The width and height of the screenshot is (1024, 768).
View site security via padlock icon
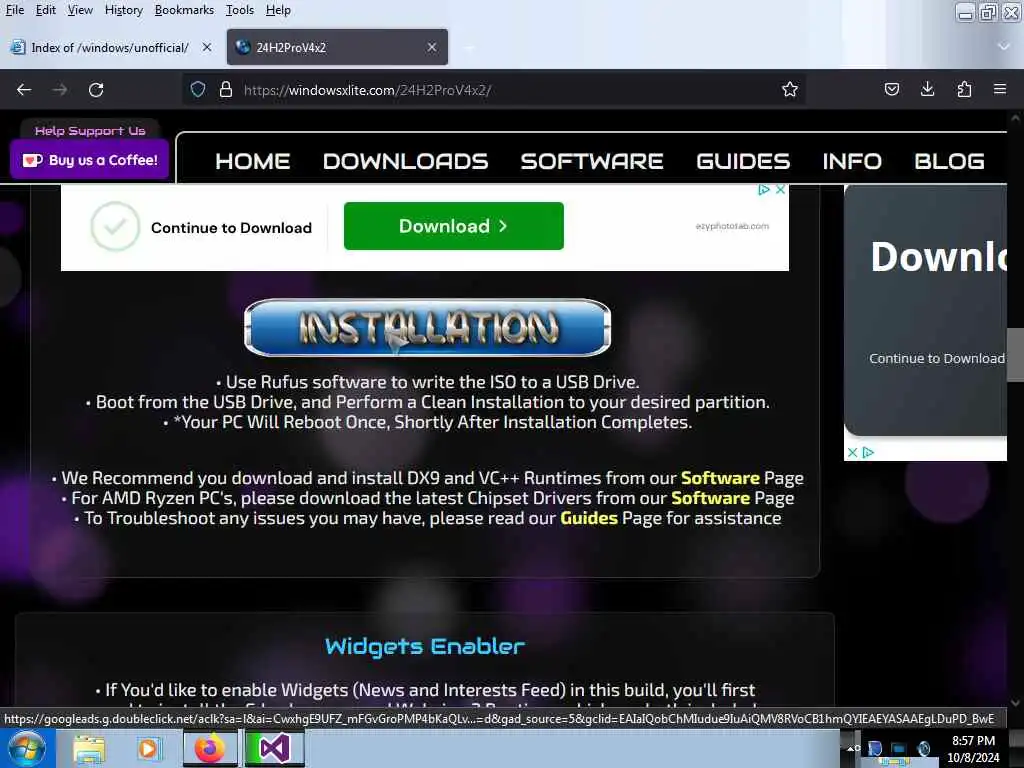click(225, 89)
